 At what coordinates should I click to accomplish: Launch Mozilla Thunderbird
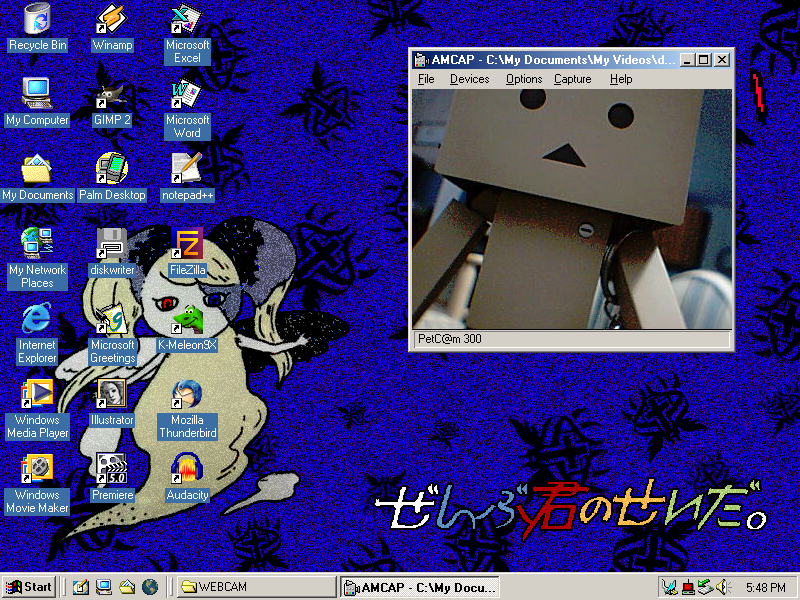pos(187,392)
